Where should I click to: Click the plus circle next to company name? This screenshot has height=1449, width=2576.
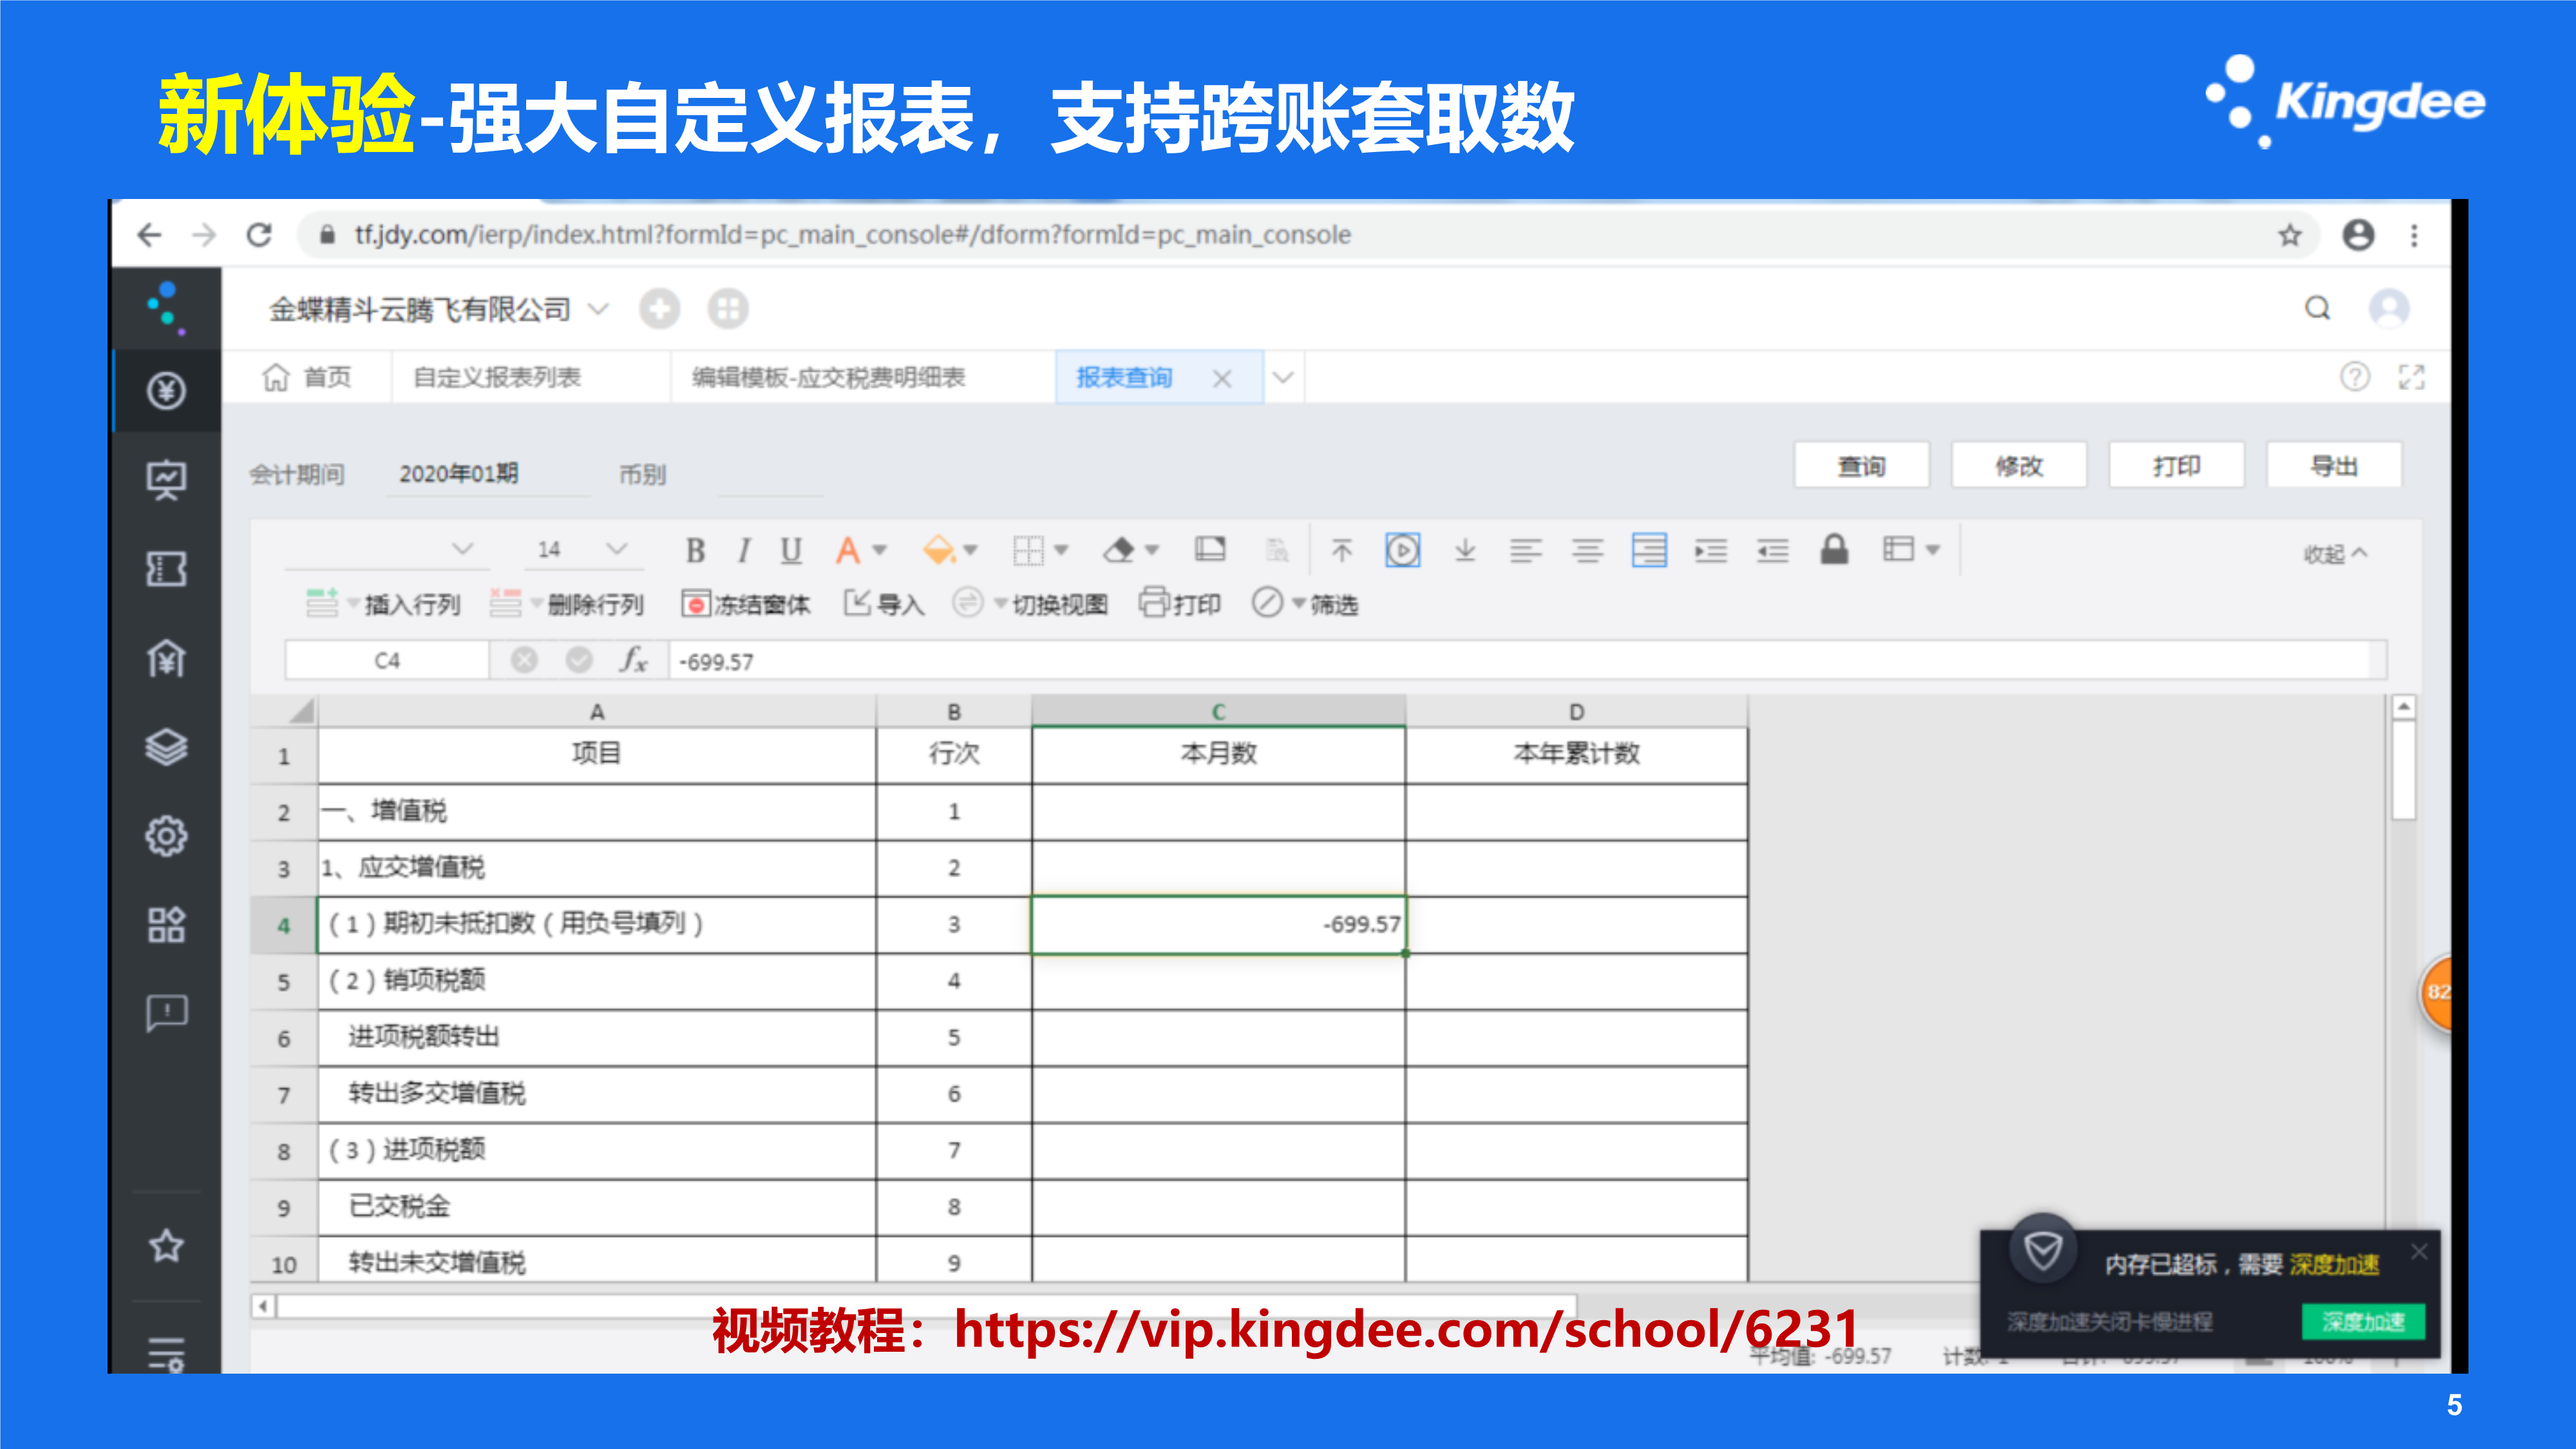[x=659, y=309]
